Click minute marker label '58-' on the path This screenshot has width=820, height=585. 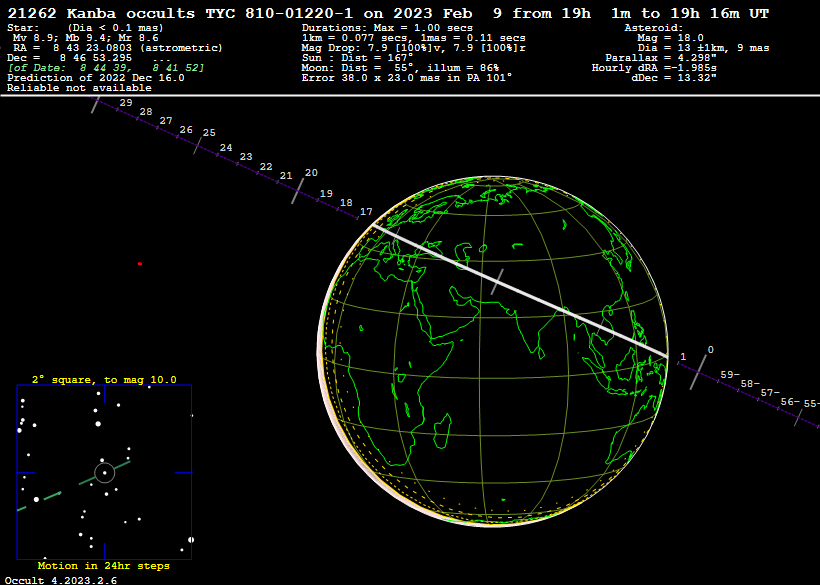tap(750, 384)
